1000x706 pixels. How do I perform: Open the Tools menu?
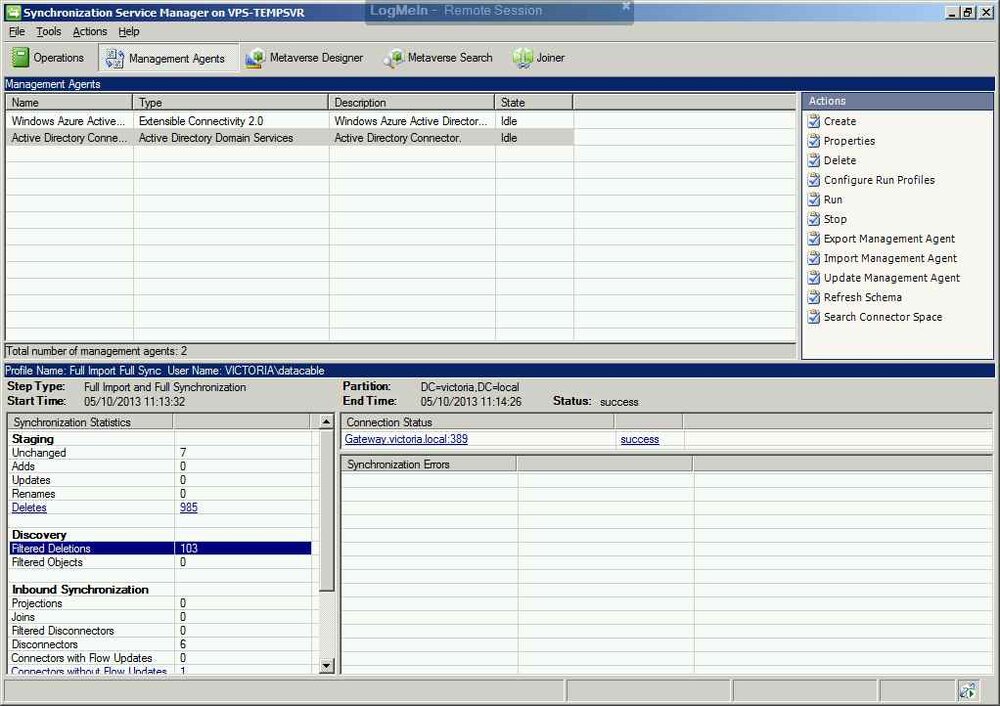pos(48,31)
